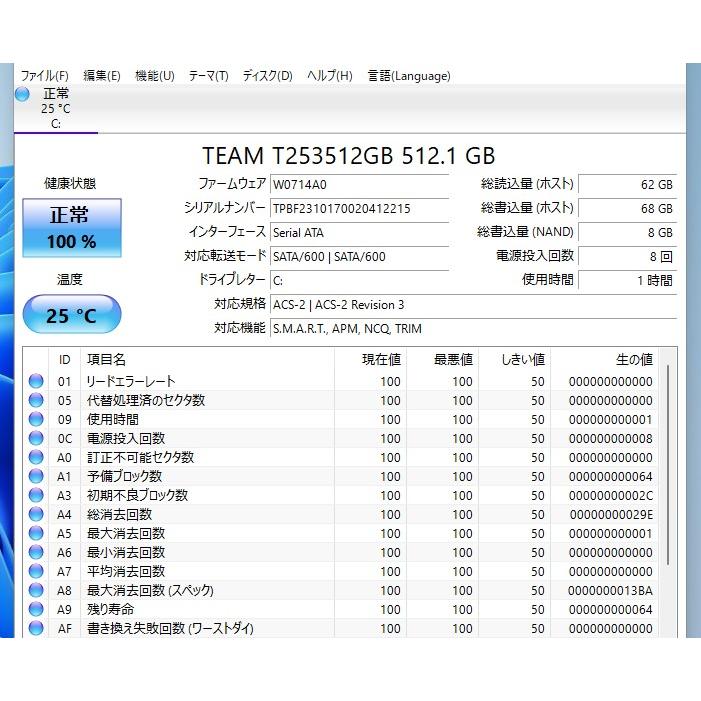Click raw value 00000000002C

(x=611, y=495)
